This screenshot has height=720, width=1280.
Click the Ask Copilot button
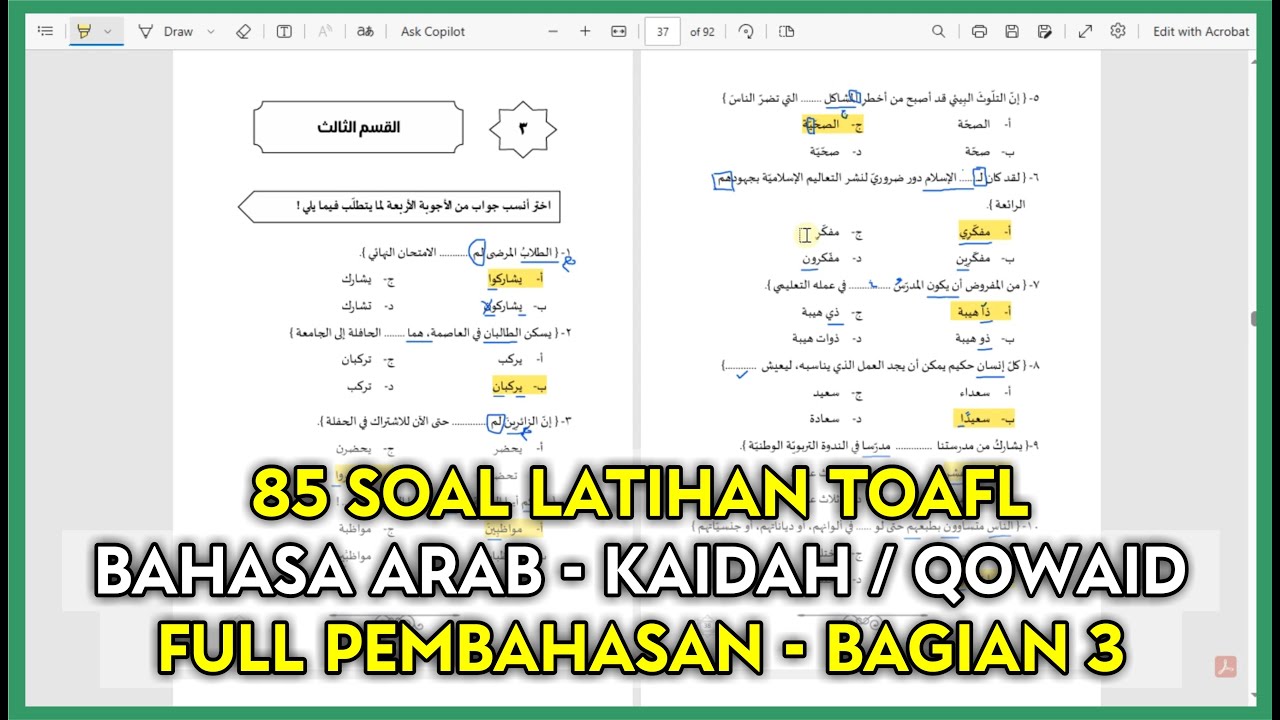(x=433, y=31)
